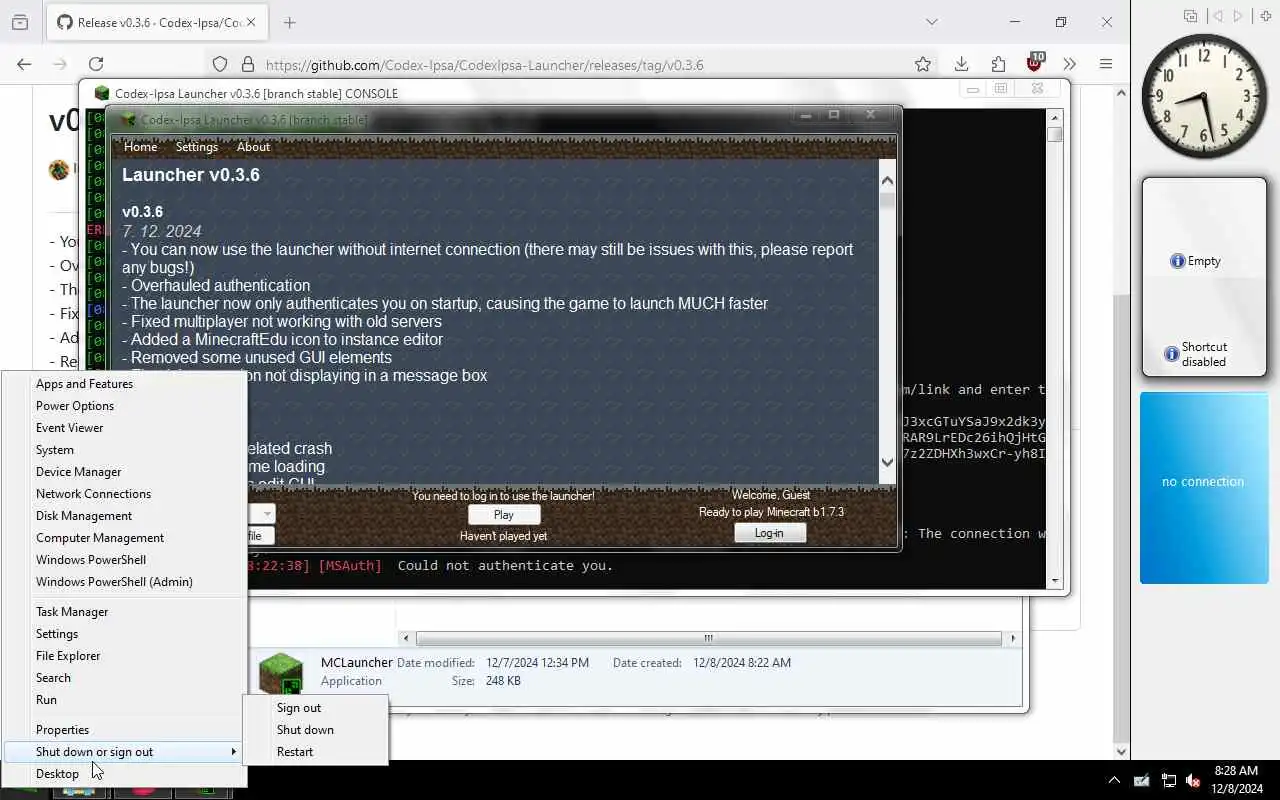Image resolution: width=1280 pixels, height=800 pixels.
Task: Click the Empty info icon in gadget
Action: (x=1177, y=261)
